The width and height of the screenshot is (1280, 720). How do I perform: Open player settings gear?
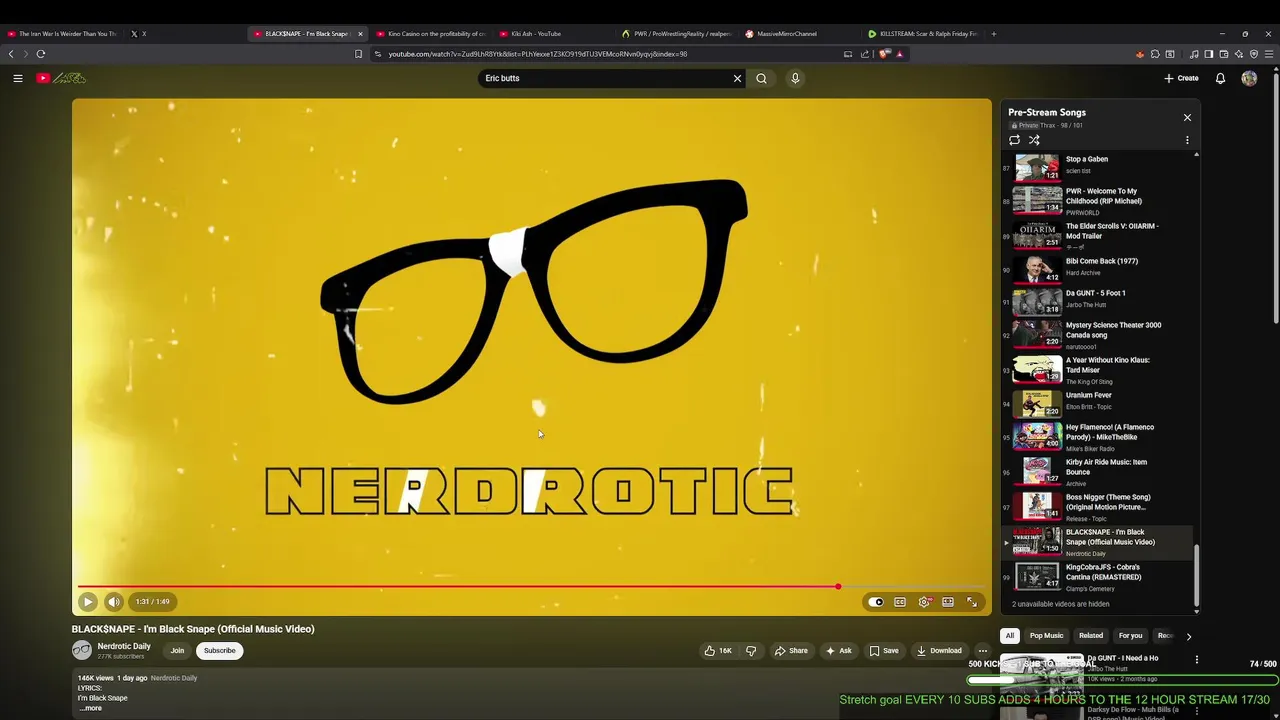point(924,602)
